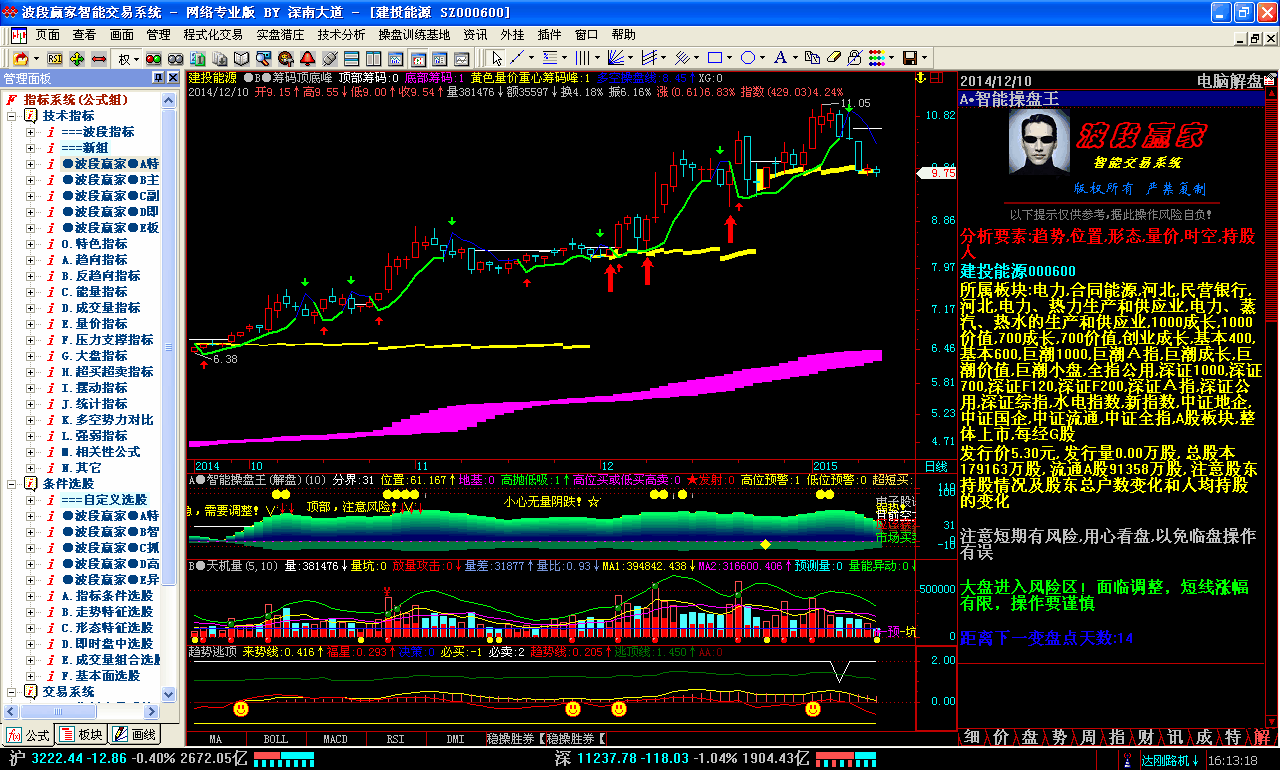The height and width of the screenshot is (770, 1280).
Task: Switch to the 公式 panel tab
Action: (x=27, y=735)
